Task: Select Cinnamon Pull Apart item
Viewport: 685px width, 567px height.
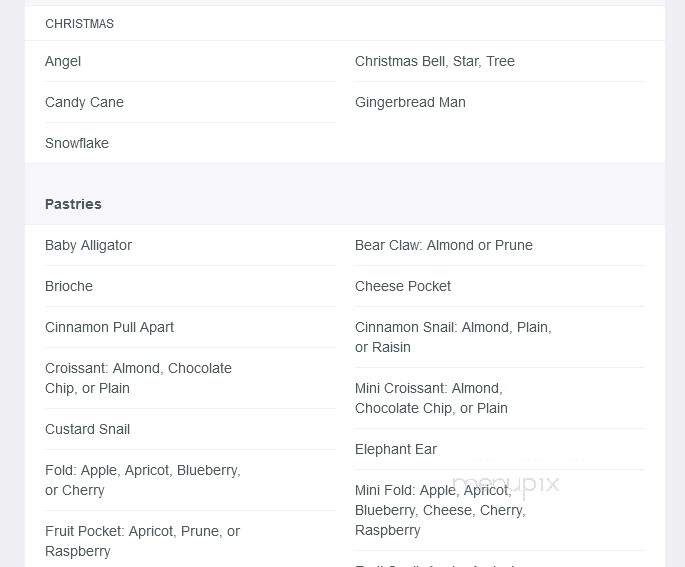Action: point(109,327)
